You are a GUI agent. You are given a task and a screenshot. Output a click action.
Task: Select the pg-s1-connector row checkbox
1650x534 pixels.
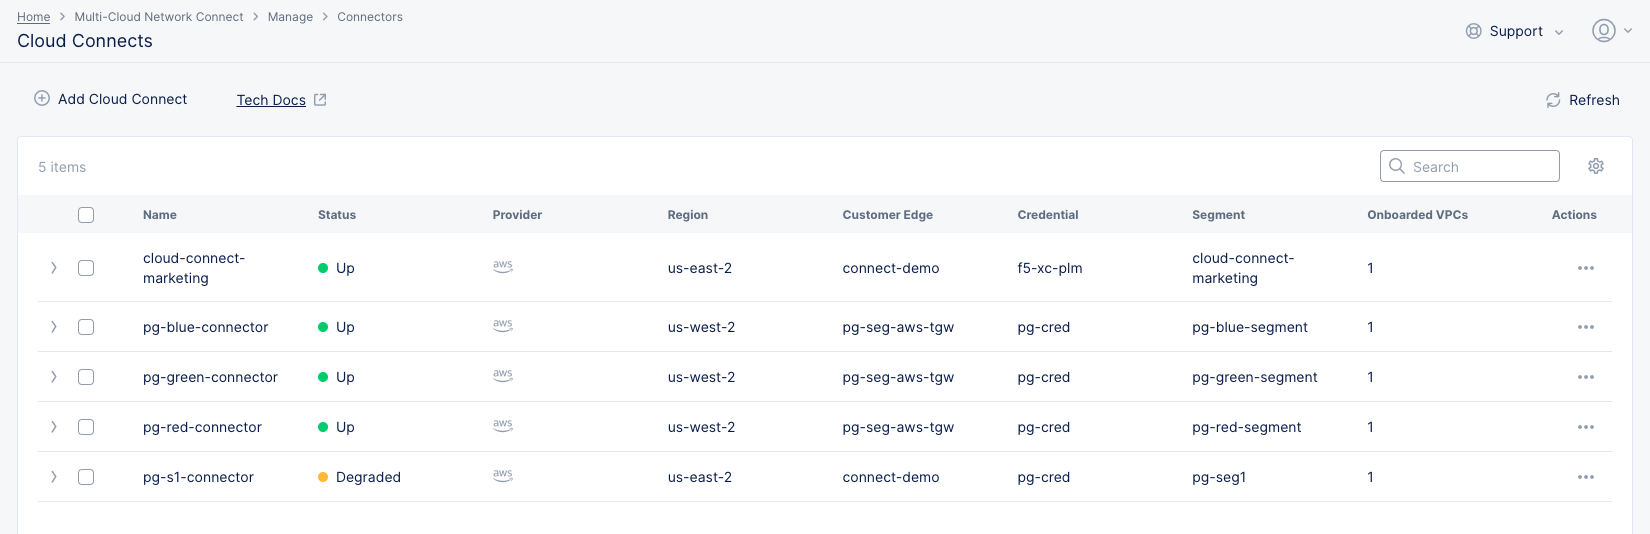pyautogui.click(x=86, y=477)
